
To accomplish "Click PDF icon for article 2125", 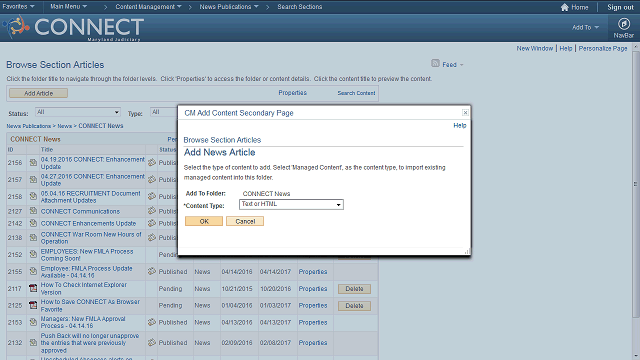I will [x=33, y=305].
